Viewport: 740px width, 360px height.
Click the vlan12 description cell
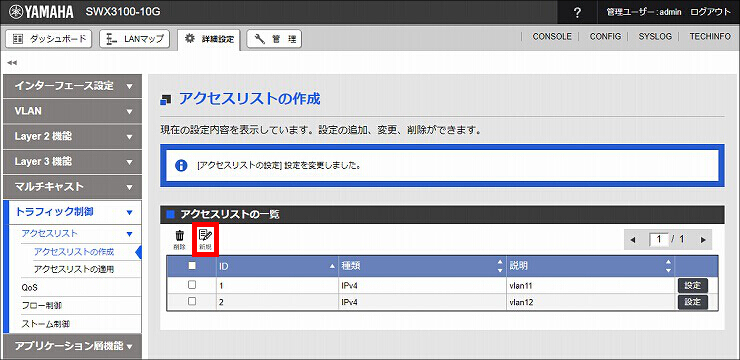(x=590, y=302)
